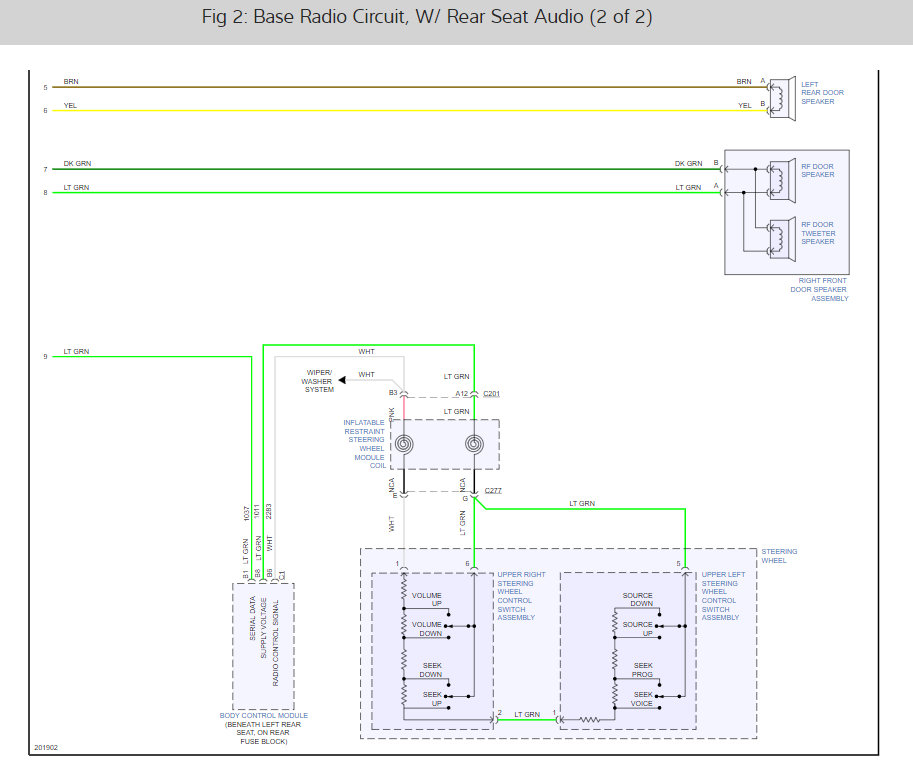This screenshot has width=913, height=779.
Task: Click the vertical 'RADIO CONTROL SIGNAL' label
Action: click(275, 643)
